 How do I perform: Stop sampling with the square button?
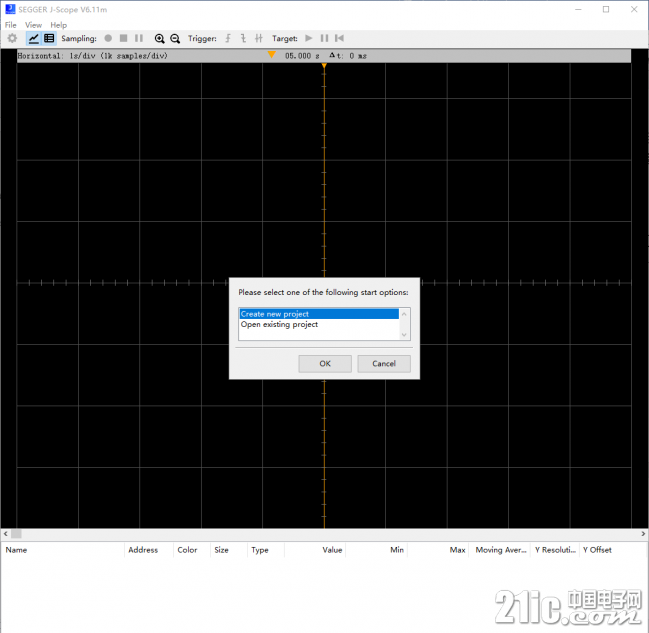pyautogui.click(x=123, y=38)
